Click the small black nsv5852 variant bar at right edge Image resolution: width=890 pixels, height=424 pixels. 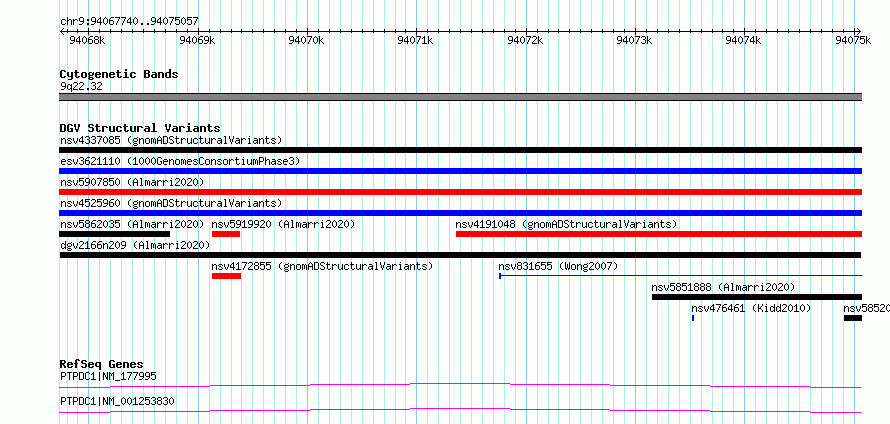click(853, 318)
